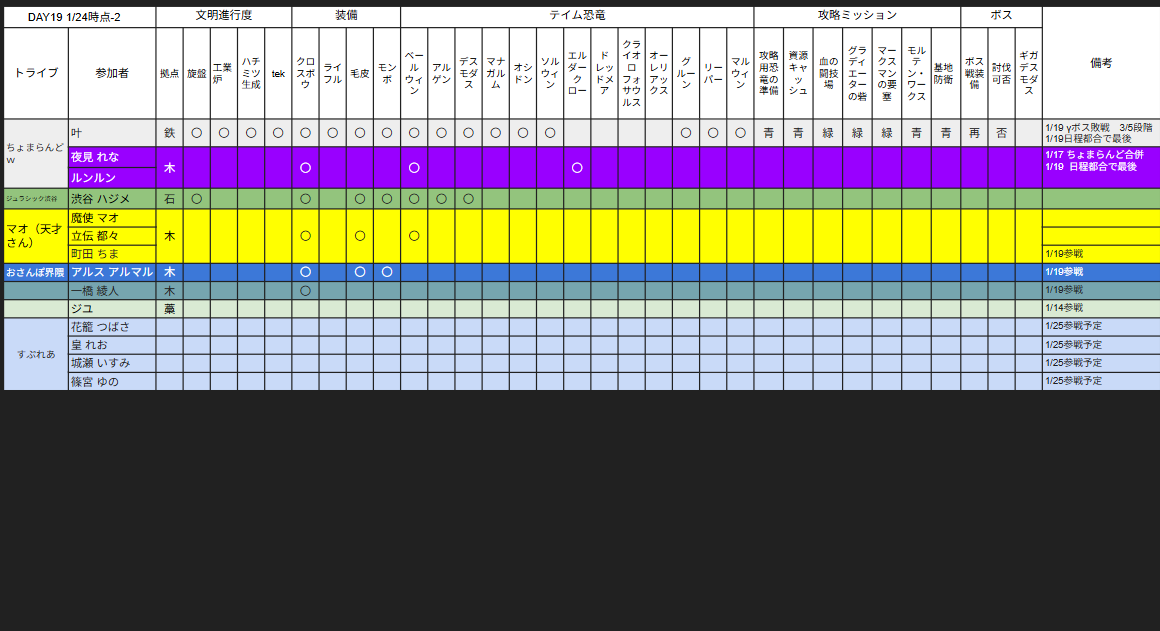Select participant cell '魔使 マオ'
The image size is (1160, 631).
(x=112, y=218)
